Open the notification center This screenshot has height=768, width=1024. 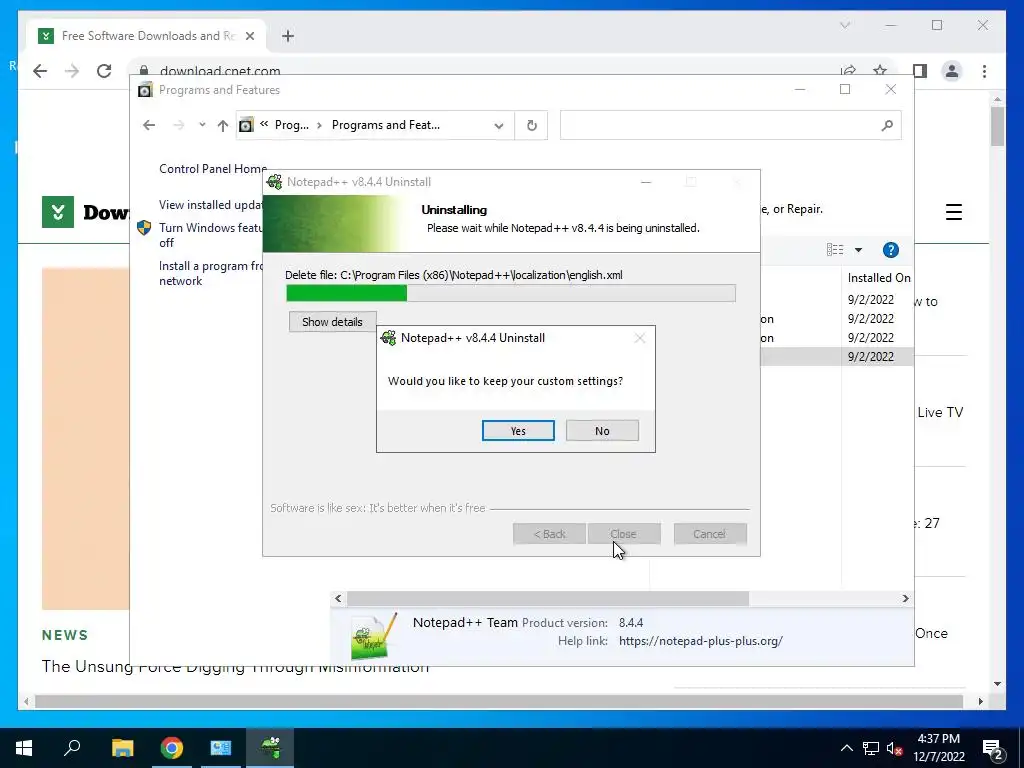[993, 748]
